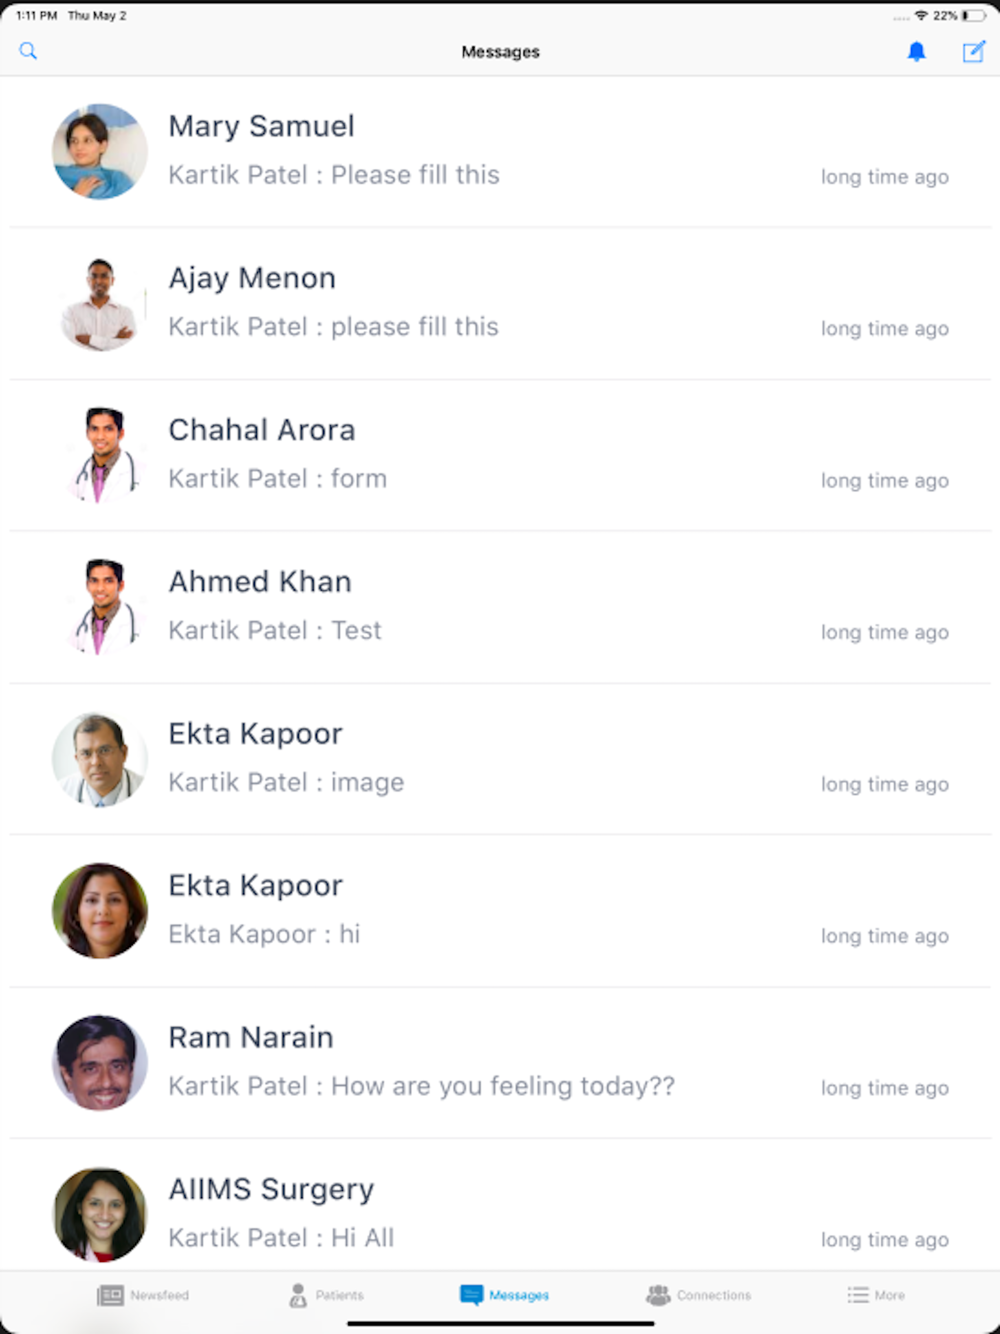Image resolution: width=1000 pixels, height=1334 pixels.
Task: Tap the search magnifier icon
Action: point(28,51)
